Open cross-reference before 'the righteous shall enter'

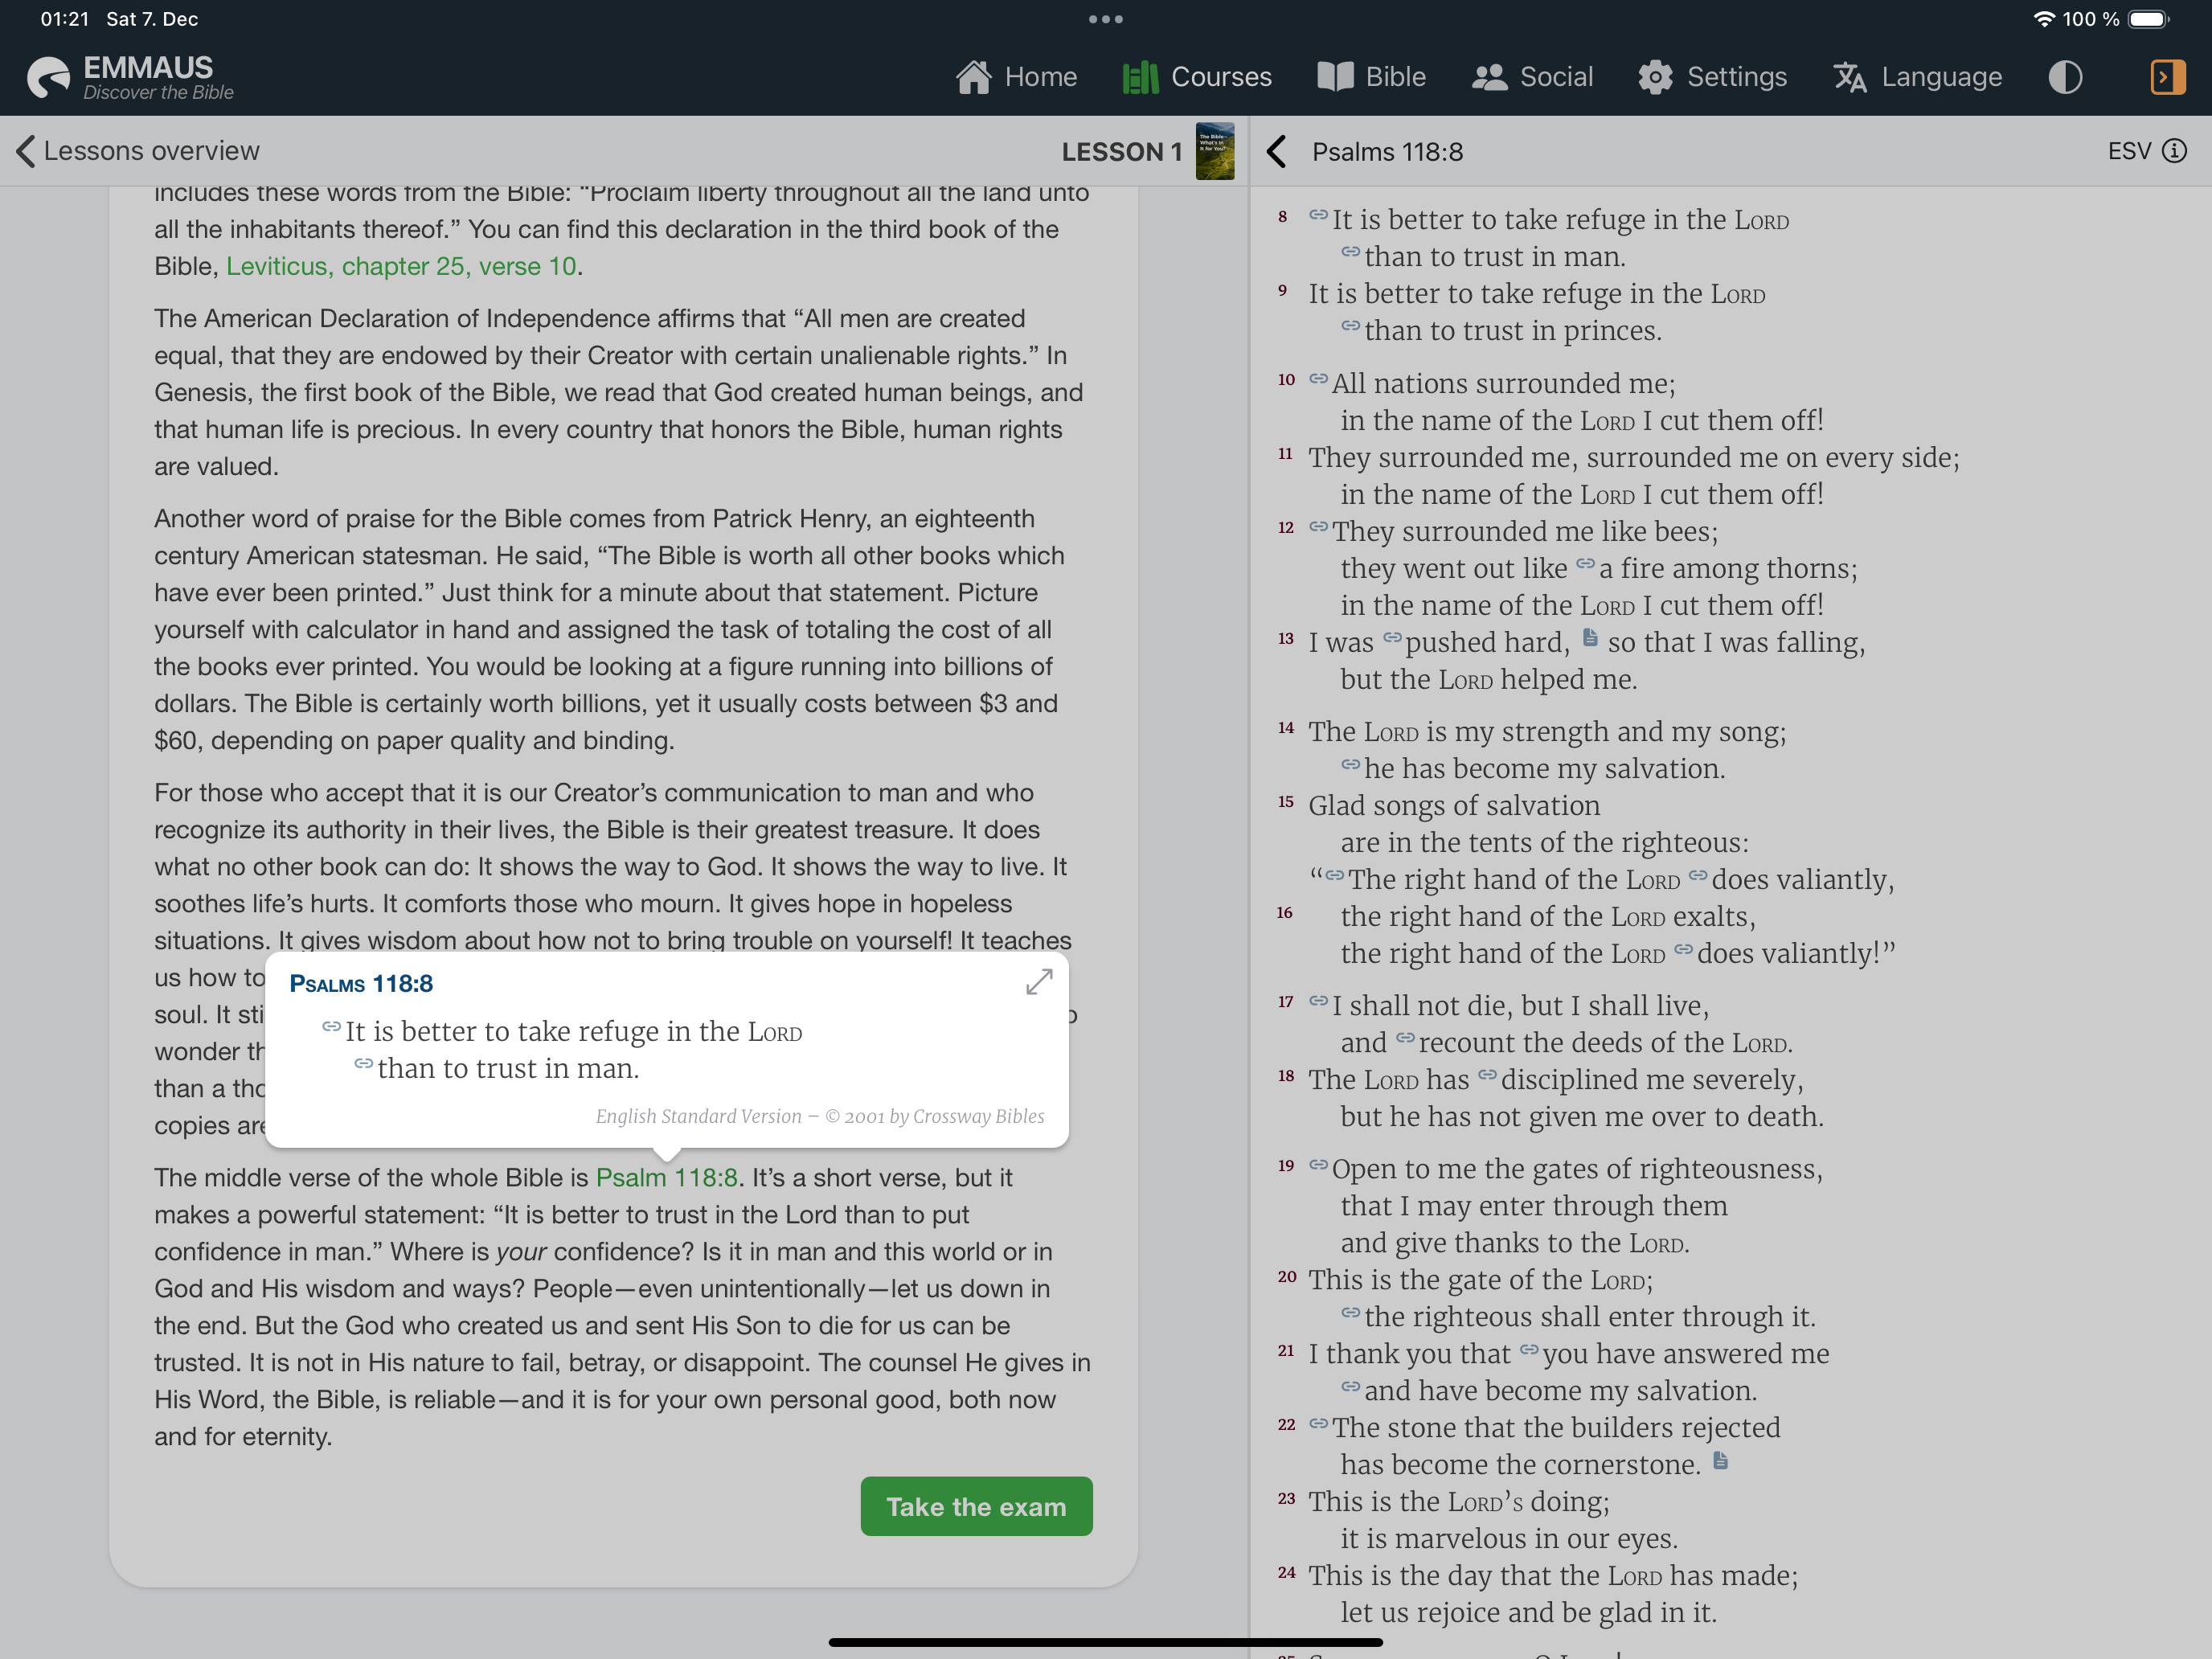1351,1312
